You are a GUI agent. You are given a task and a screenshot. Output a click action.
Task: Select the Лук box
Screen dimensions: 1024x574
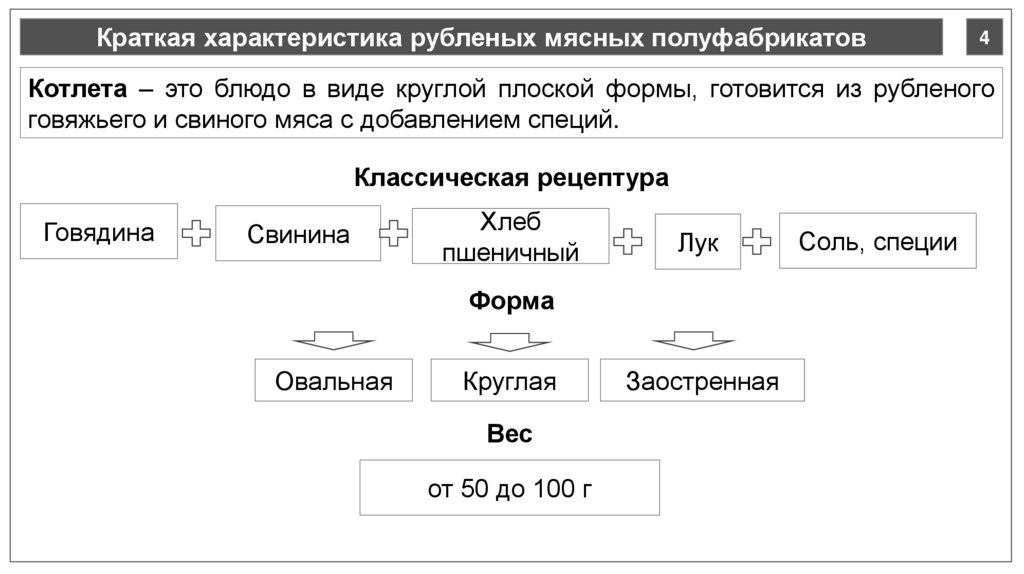tap(698, 242)
